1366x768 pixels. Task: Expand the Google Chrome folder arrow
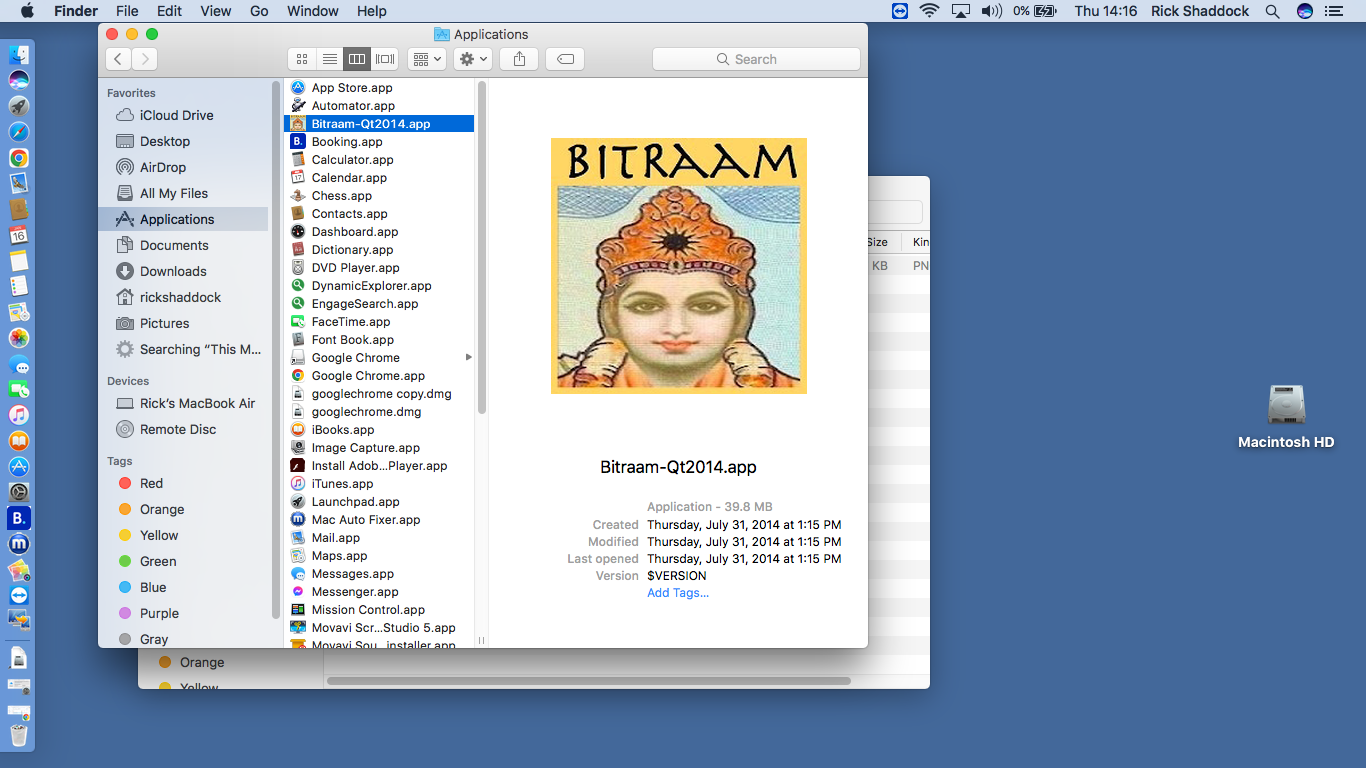(469, 357)
